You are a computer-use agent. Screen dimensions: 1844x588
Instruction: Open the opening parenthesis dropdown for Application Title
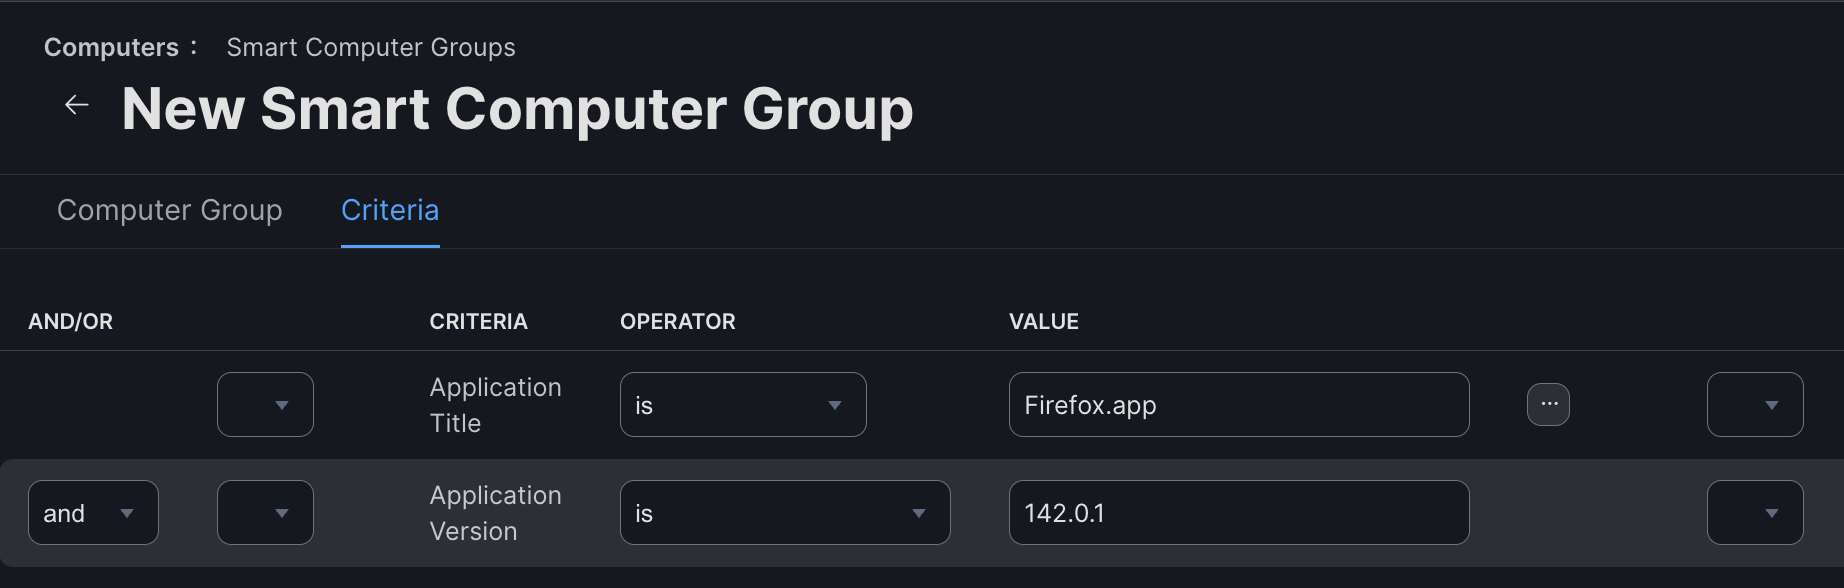(265, 404)
